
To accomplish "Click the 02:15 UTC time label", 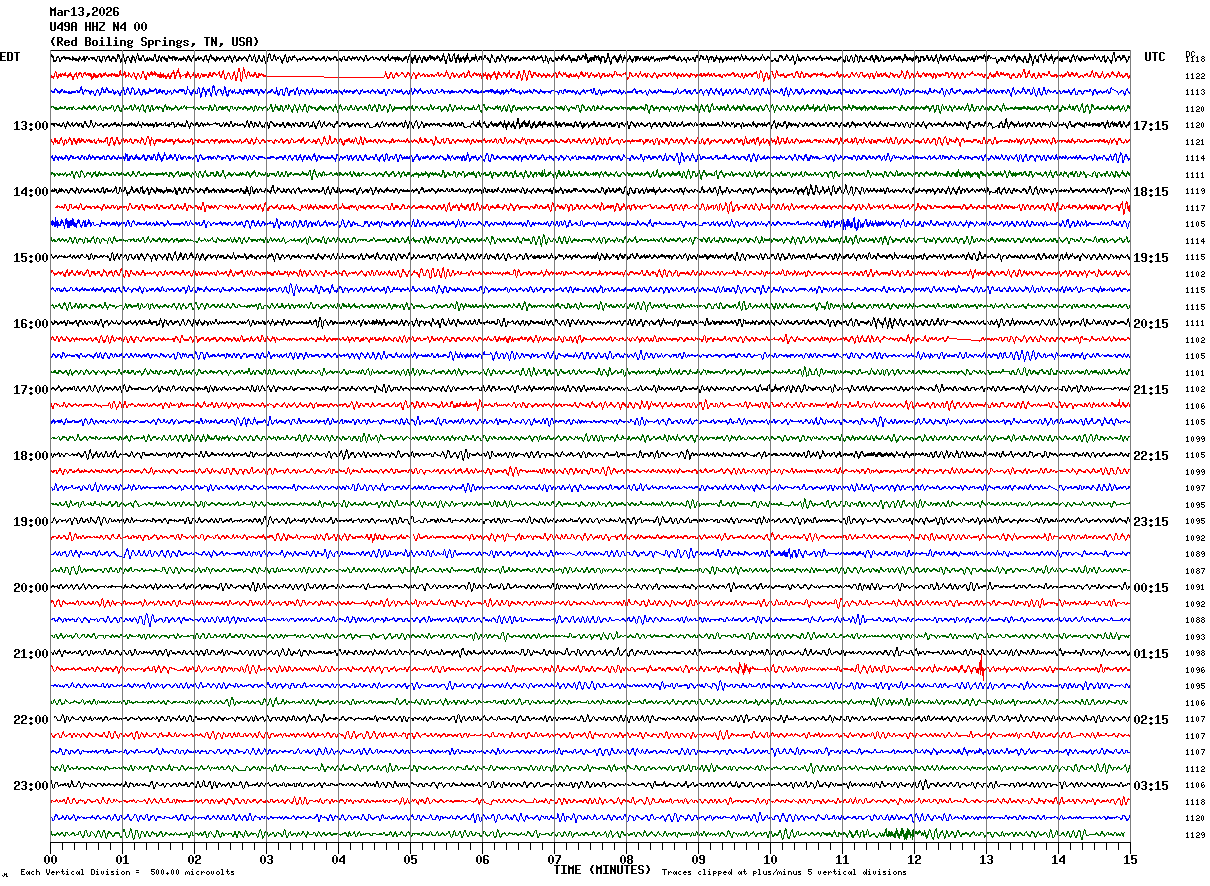I will pos(1151,720).
